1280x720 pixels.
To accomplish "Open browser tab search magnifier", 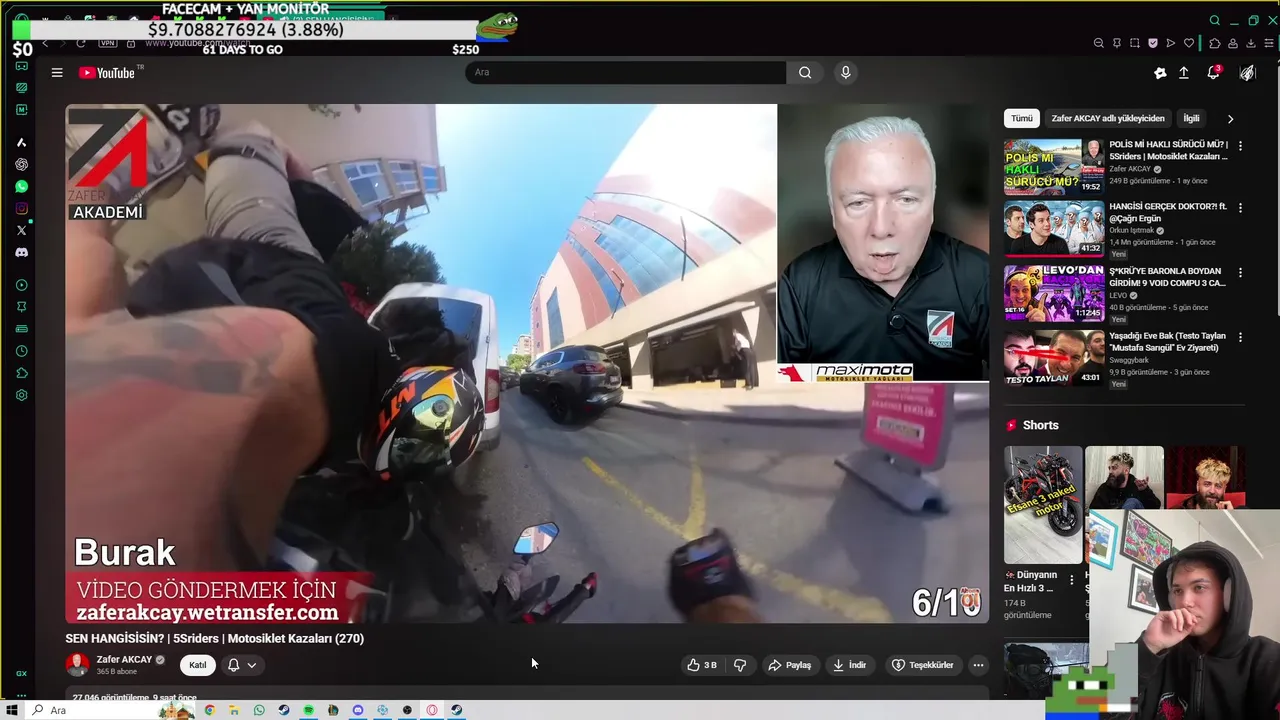I will (1215, 20).
